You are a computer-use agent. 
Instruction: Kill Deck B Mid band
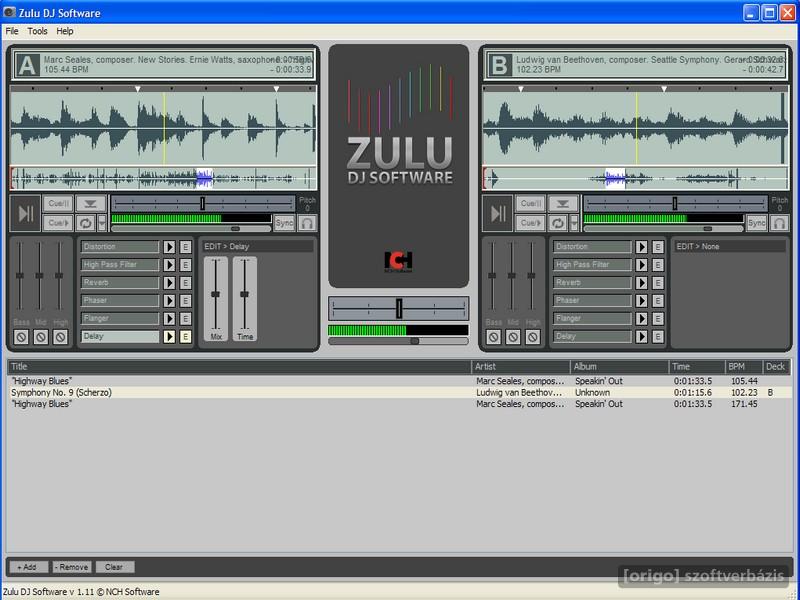tap(513, 337)
